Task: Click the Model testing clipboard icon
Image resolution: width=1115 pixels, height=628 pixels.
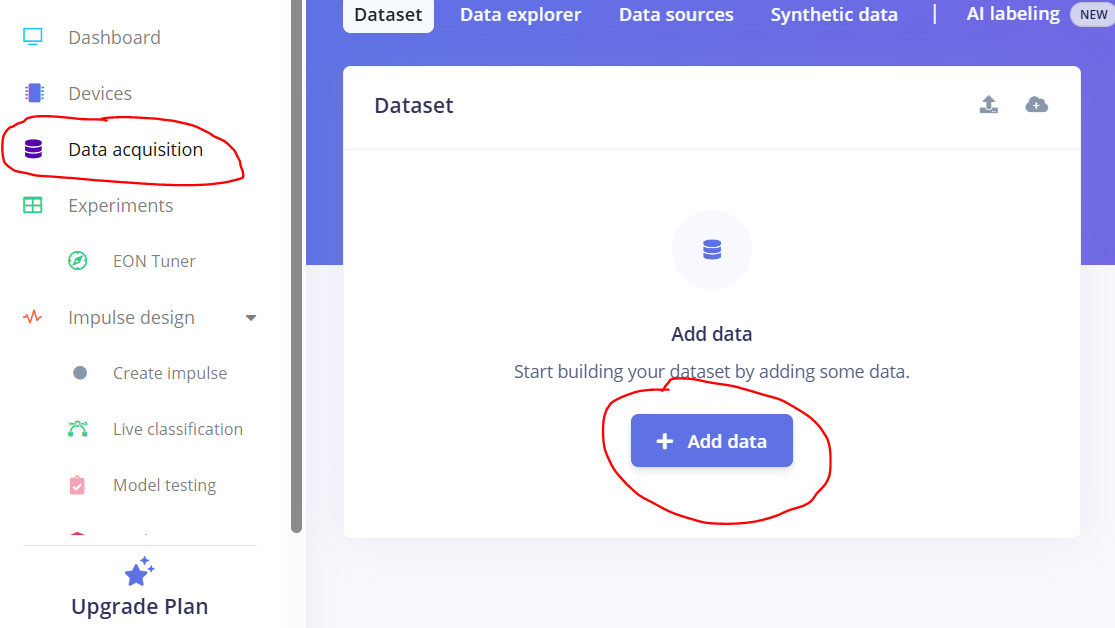Action: point(78,485)
